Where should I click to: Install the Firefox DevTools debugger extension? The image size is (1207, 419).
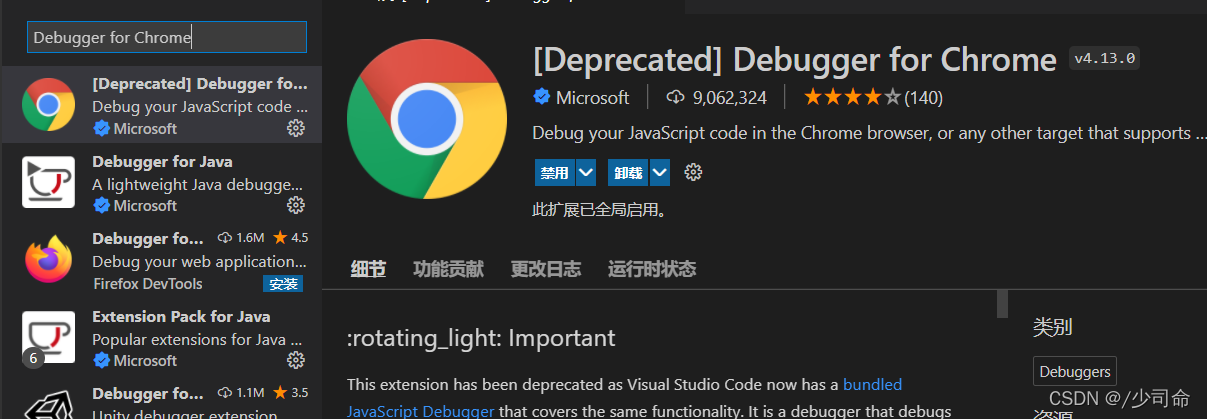[x=283, y=284]
